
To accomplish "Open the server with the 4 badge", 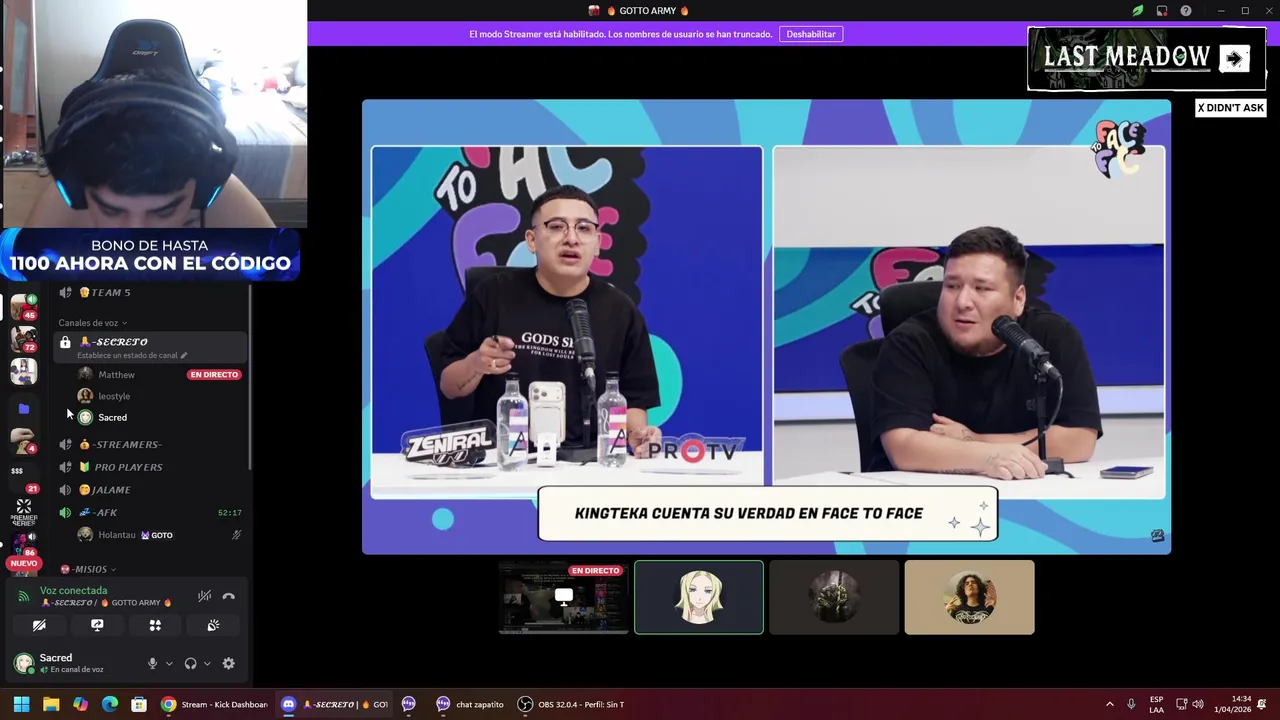I will tap(23, 440).
